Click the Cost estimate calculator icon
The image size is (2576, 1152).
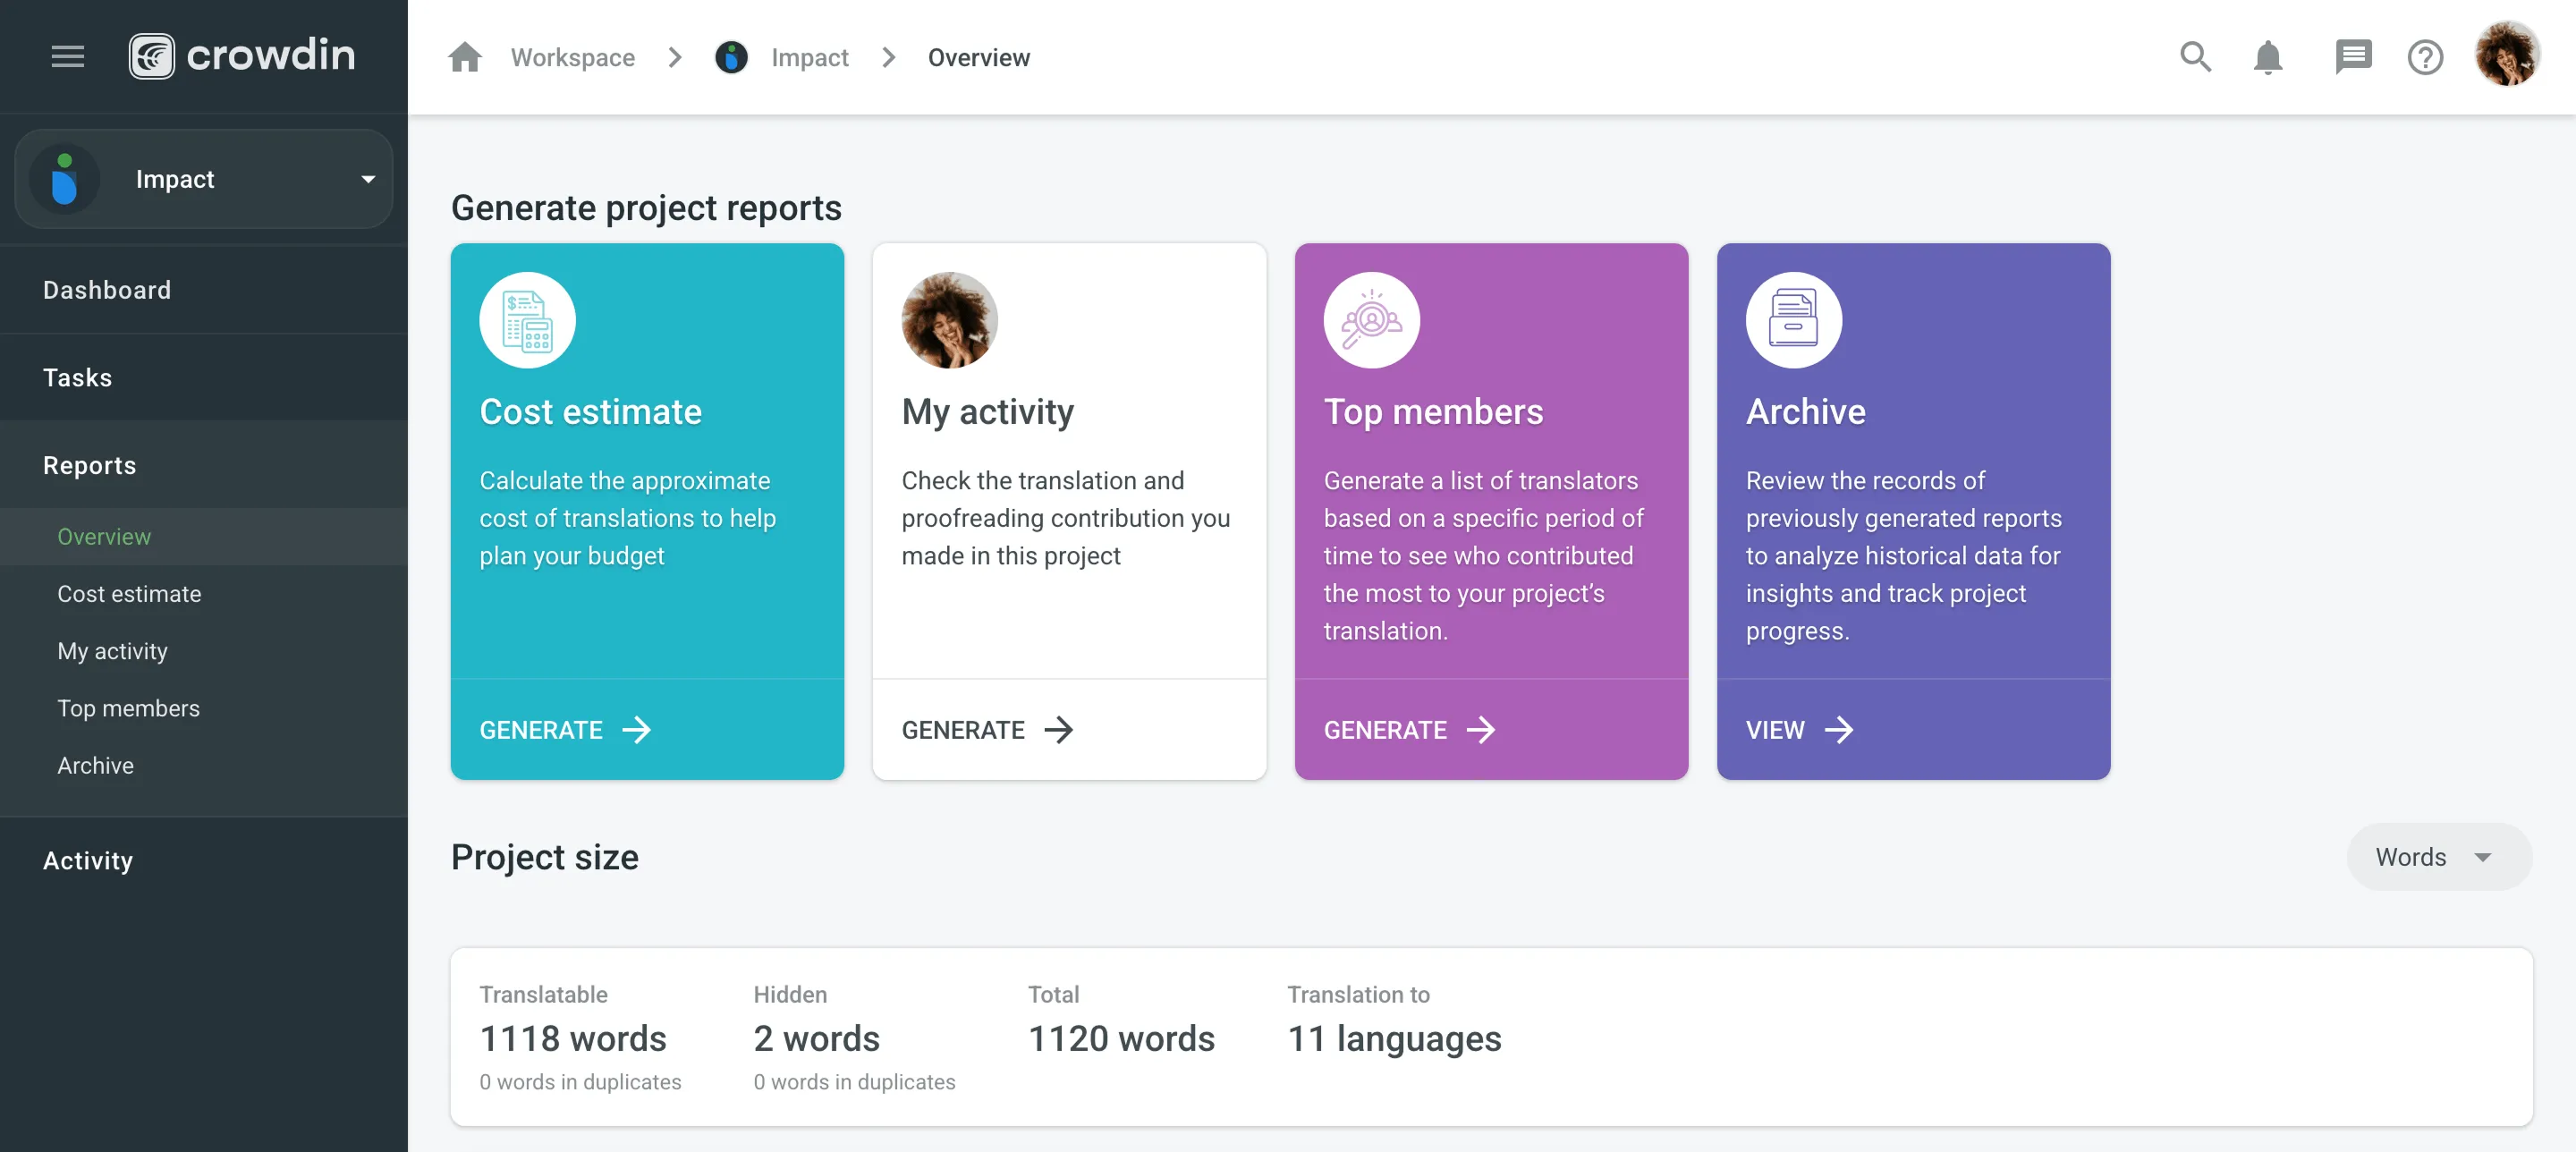pyautogui.click(x=527, y=320)
